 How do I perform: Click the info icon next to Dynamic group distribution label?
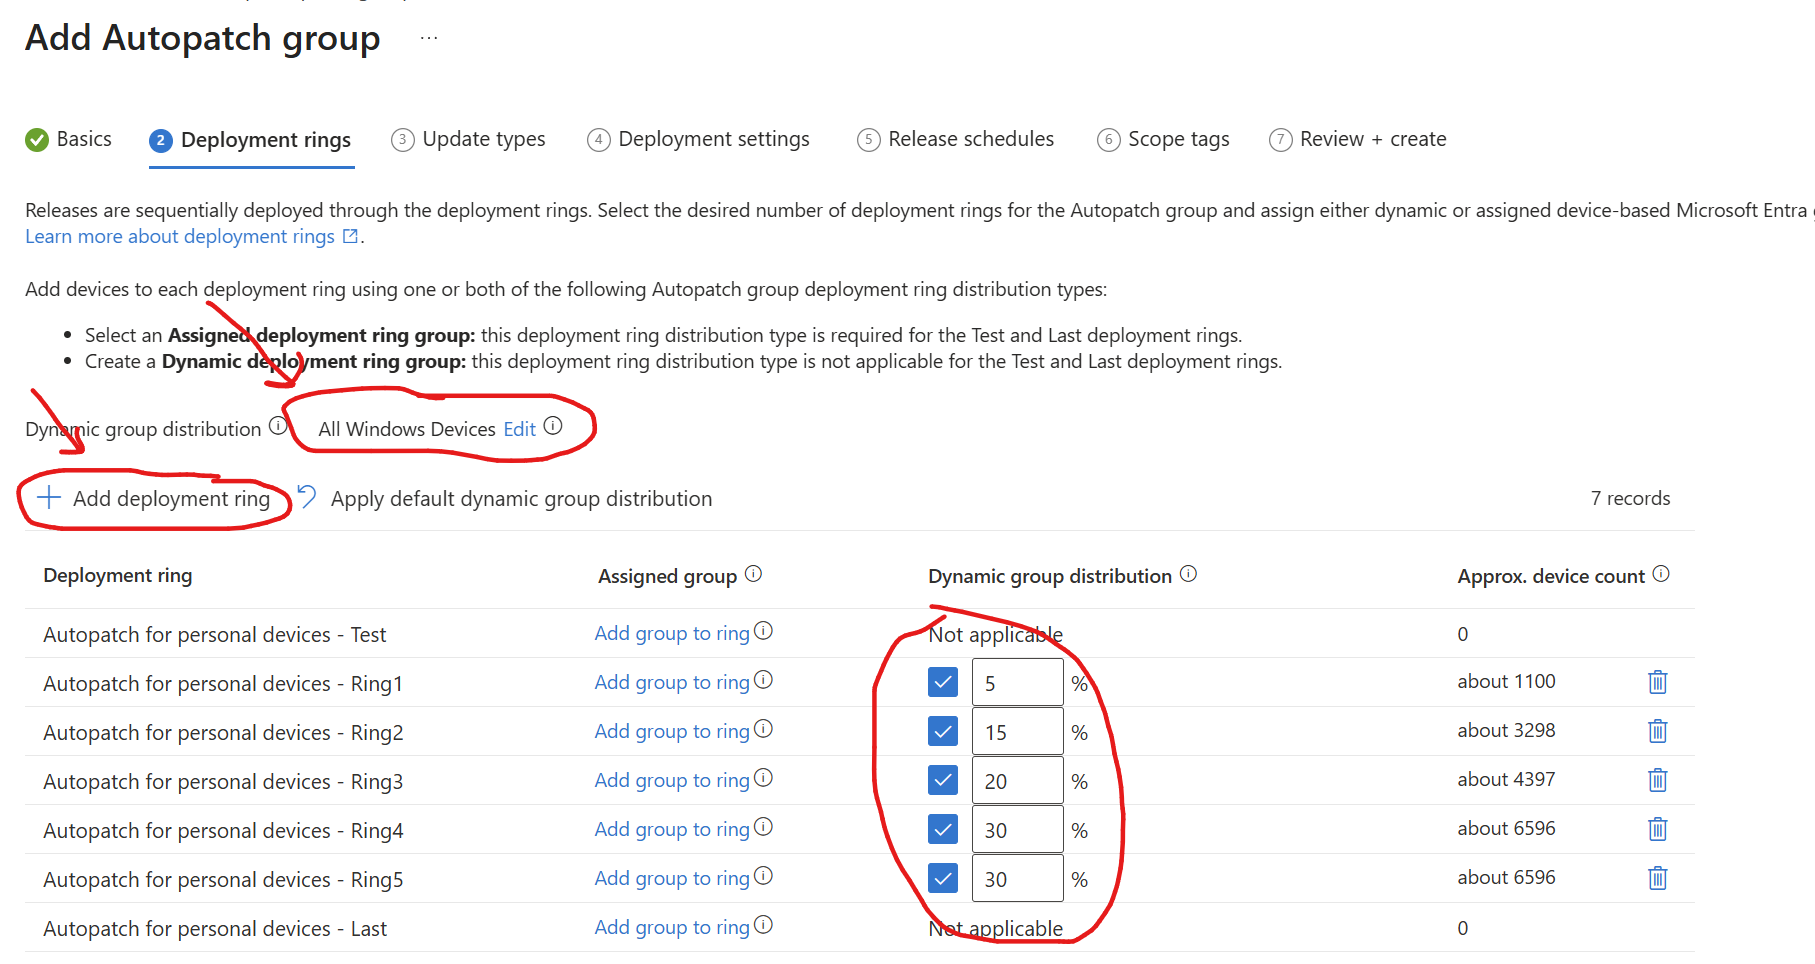[278, 426]
